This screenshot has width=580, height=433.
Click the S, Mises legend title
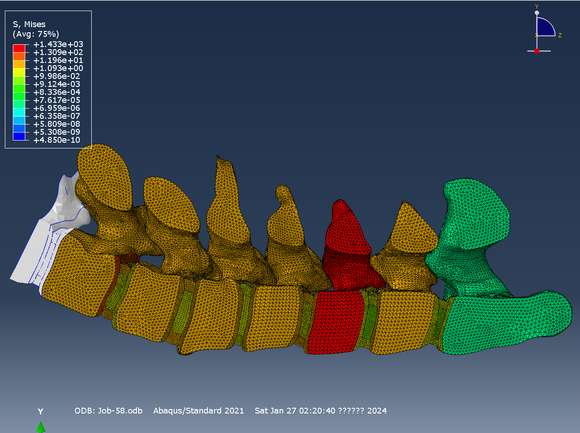(x=29, y=24)
